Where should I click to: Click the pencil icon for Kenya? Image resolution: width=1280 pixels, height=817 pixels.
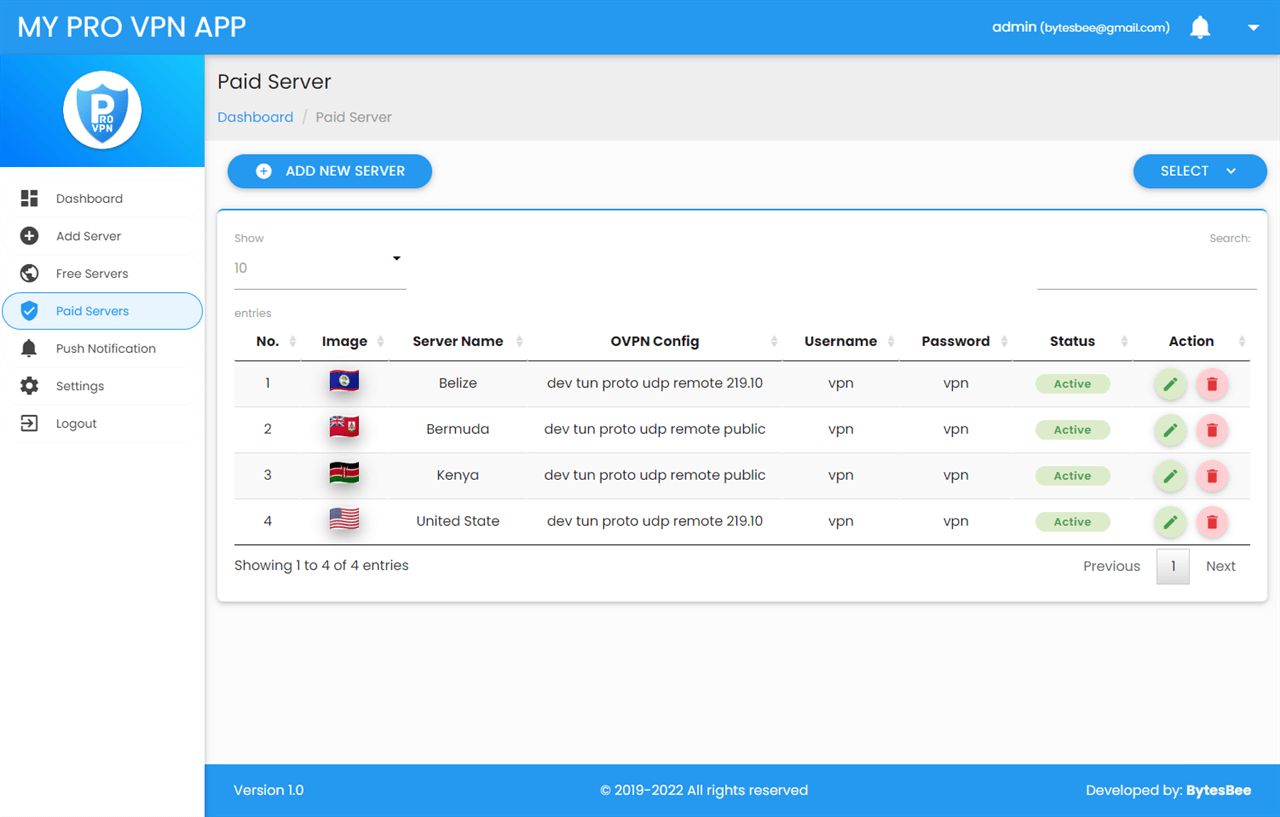tap(1170, 476)
